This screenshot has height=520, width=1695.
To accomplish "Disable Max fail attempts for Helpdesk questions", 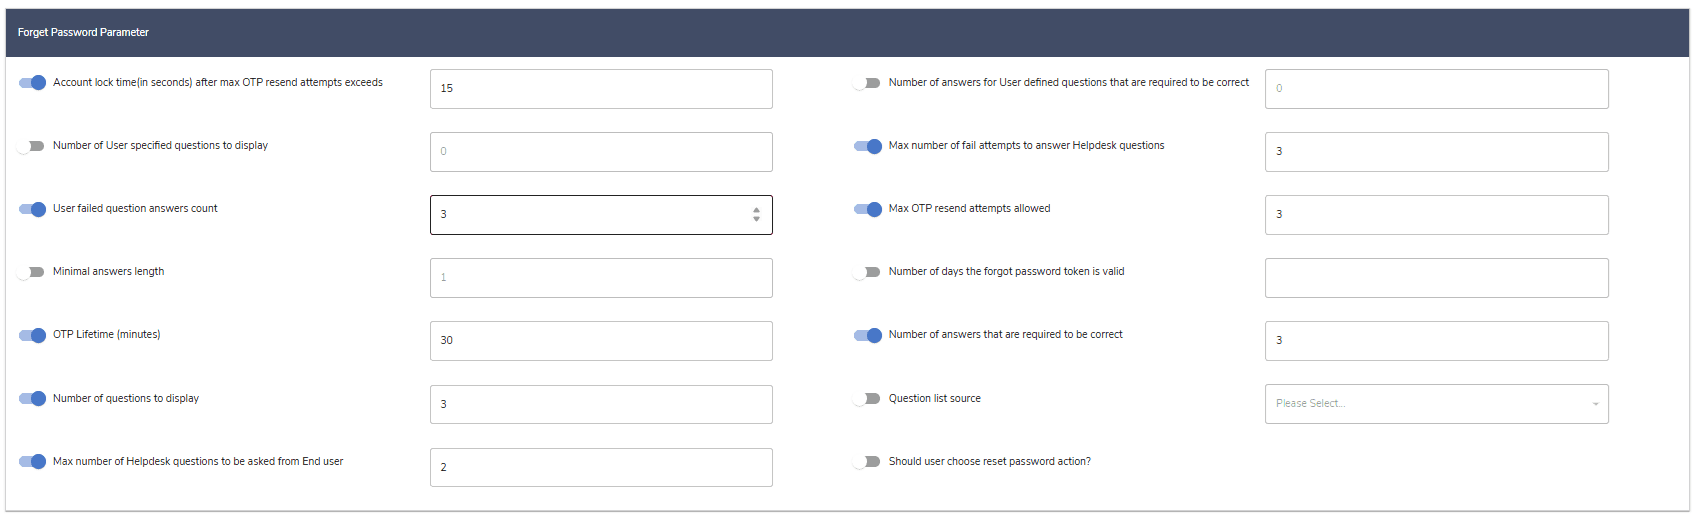I will point(868,146).
